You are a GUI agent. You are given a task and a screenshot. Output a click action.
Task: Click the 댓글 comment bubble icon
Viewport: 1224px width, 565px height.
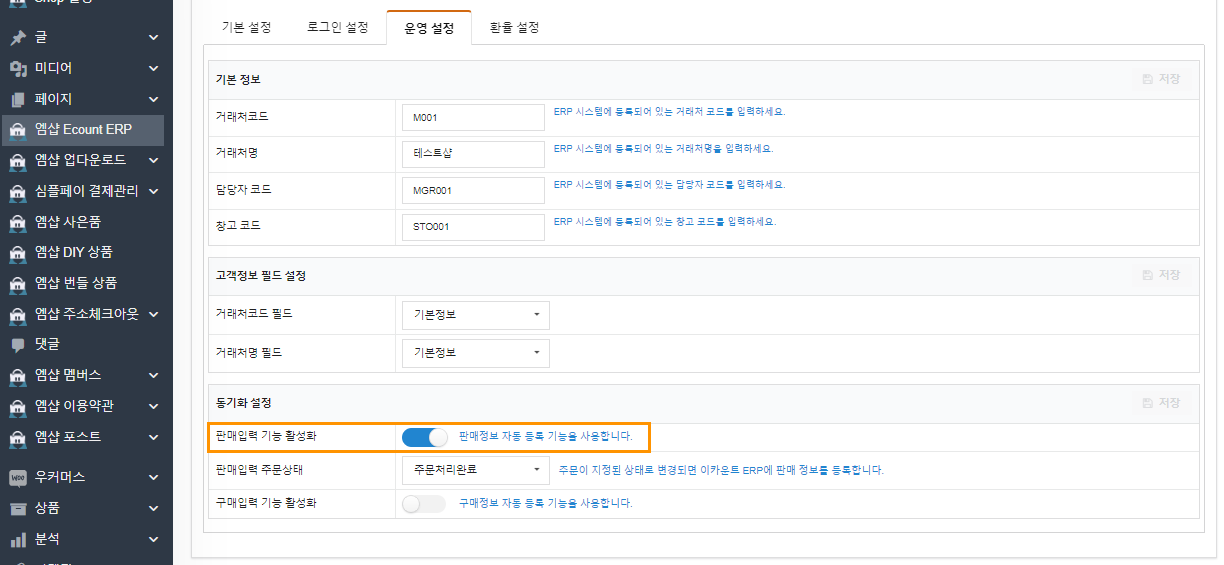[17, 345]
